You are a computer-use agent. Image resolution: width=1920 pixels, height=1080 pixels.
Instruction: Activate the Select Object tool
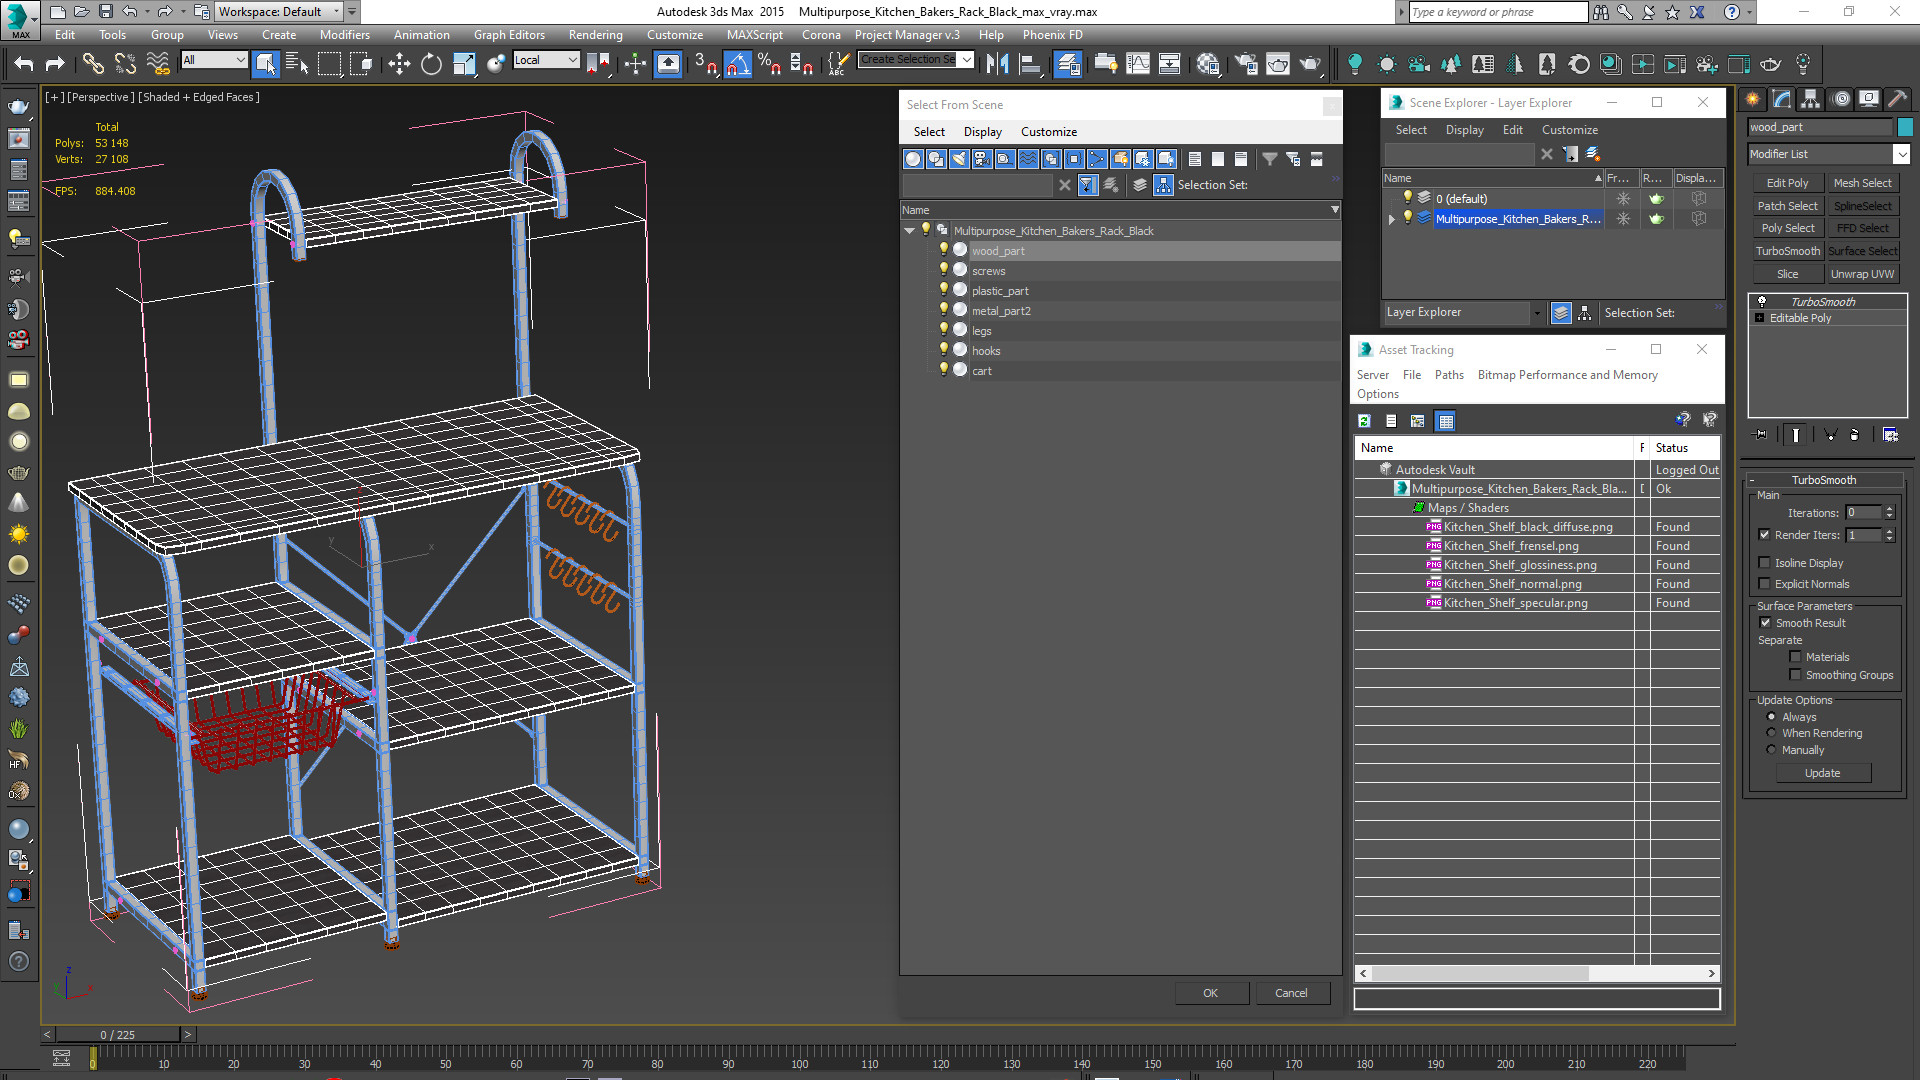[265, 64]
